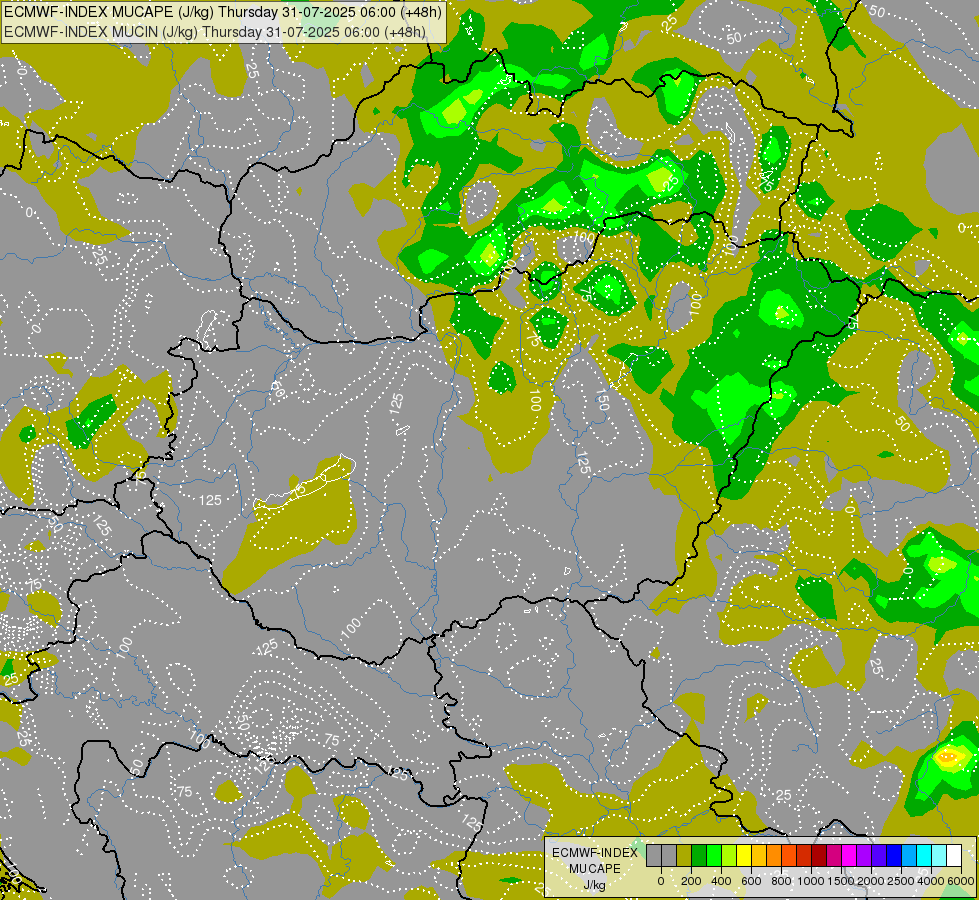This screenshot has height=900, width=979.
Task: Click the J/kg unit label in legend
Action: (x=595, y=886)
